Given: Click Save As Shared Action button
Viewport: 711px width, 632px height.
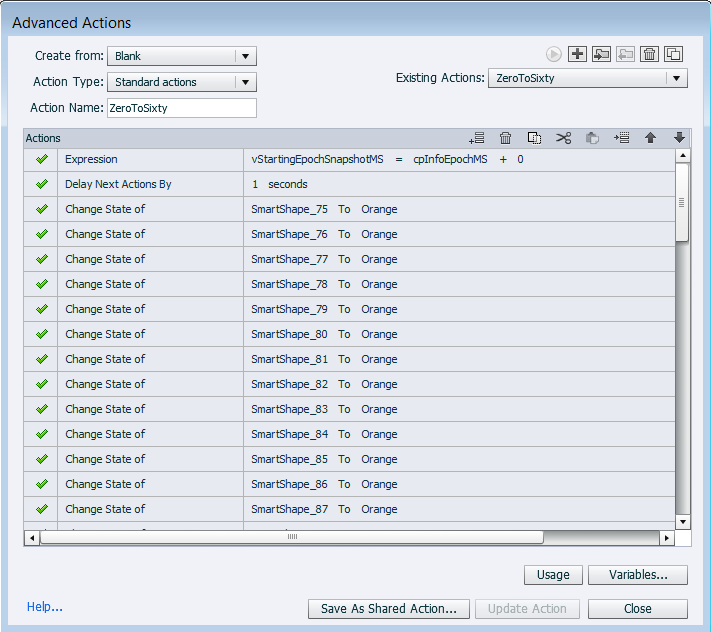Looking at the screenshot, I should pyautogui.click(x=388, y=609).
